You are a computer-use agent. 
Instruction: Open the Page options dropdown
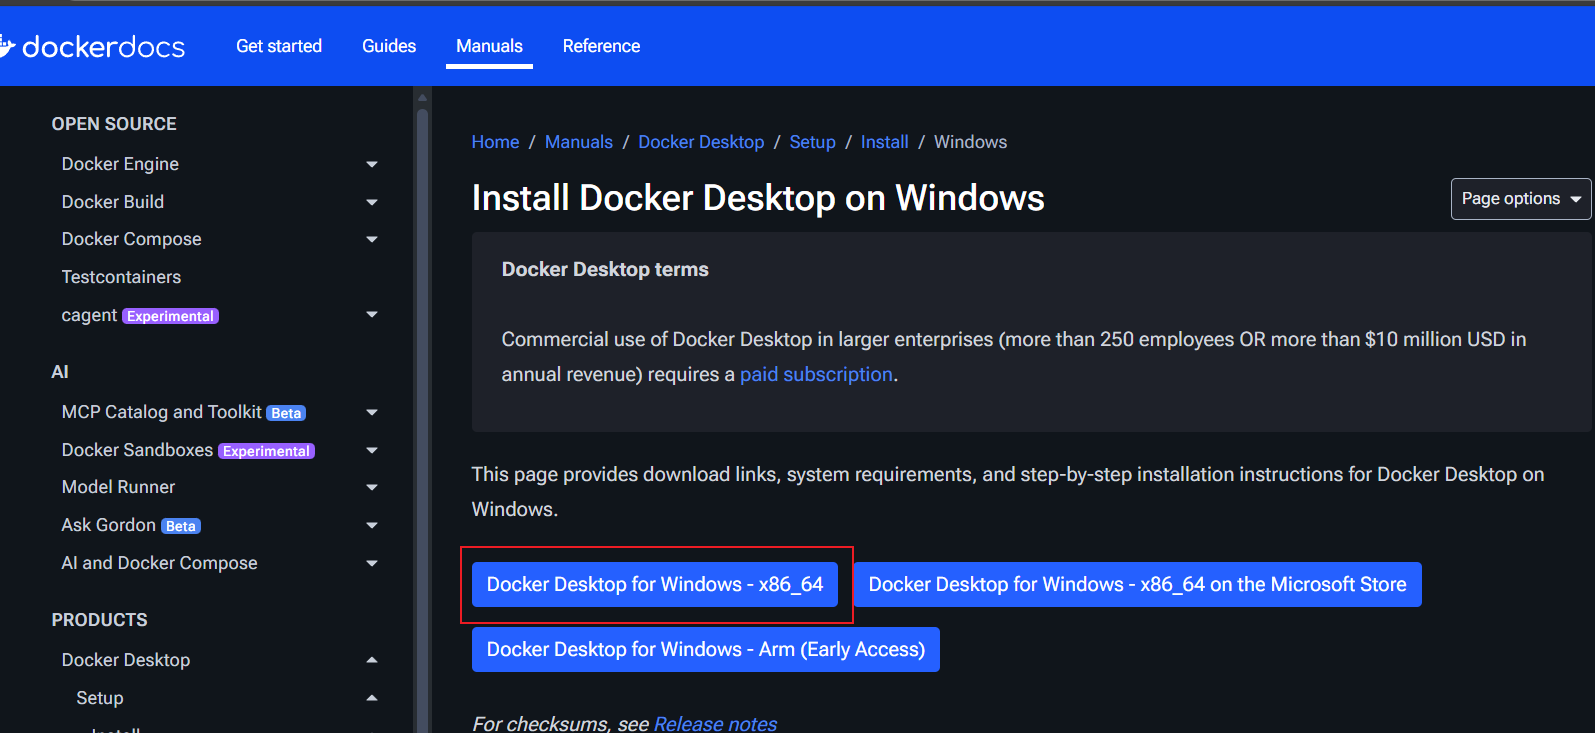point(1520,199)
